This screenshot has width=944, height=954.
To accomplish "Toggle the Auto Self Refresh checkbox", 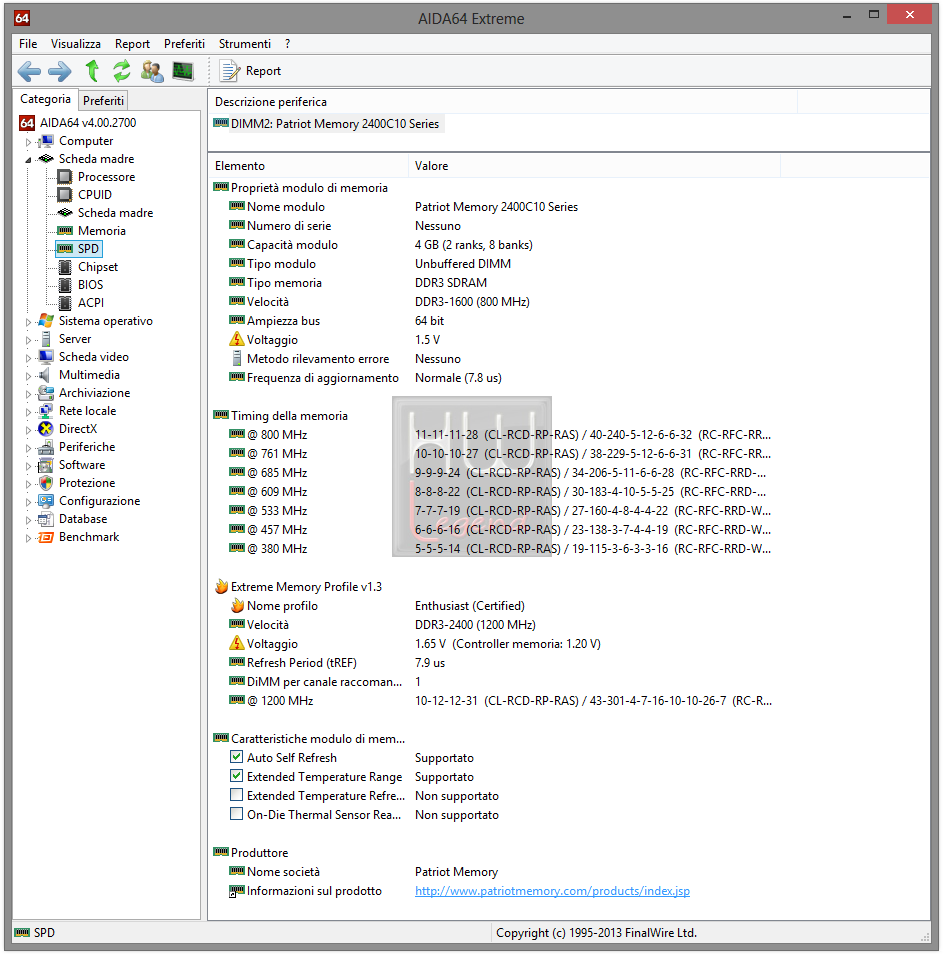I will pyautogui.click(x=237, y=757).
